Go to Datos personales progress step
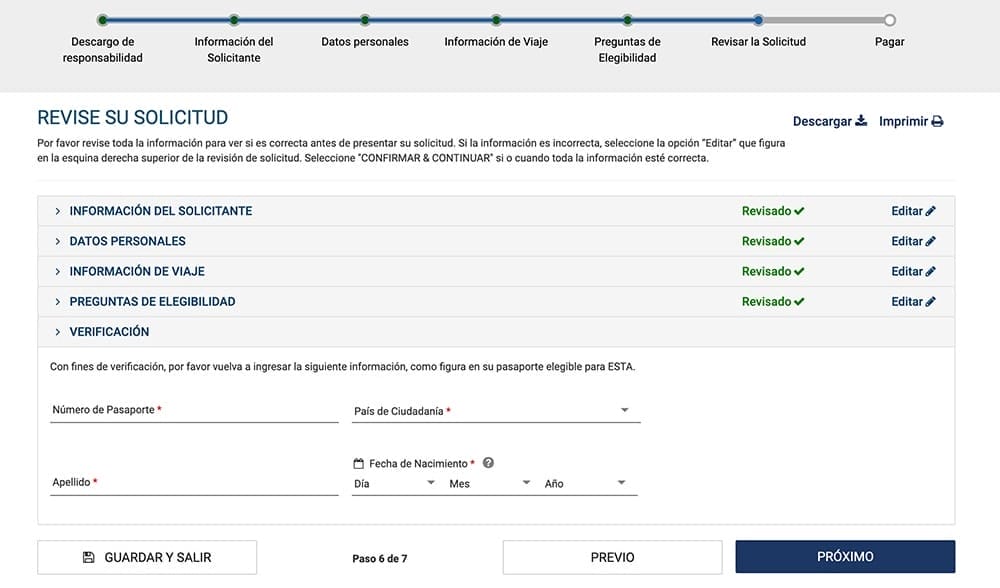 (x=365, y=20)
